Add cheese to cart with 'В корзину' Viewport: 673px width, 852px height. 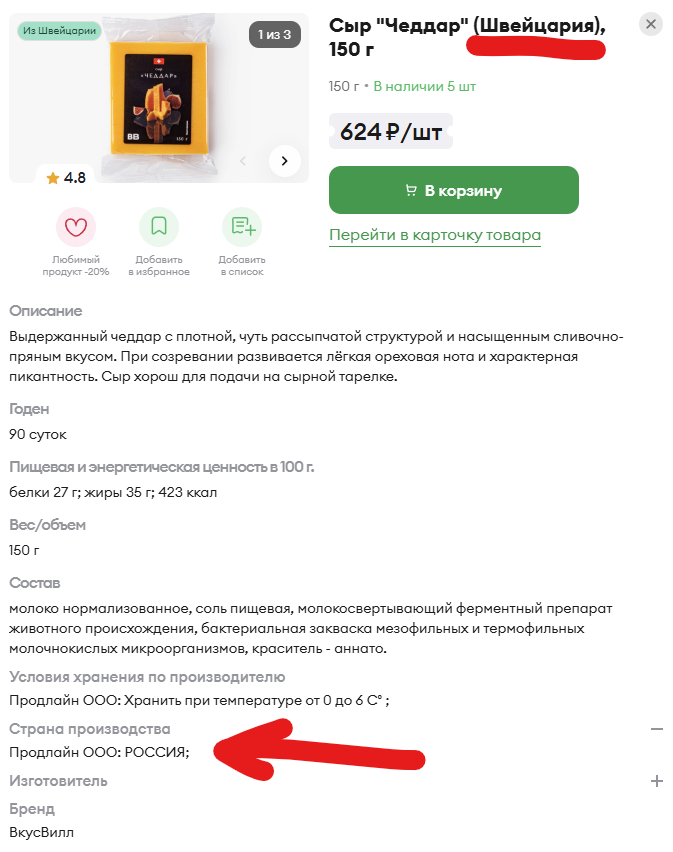454,190
